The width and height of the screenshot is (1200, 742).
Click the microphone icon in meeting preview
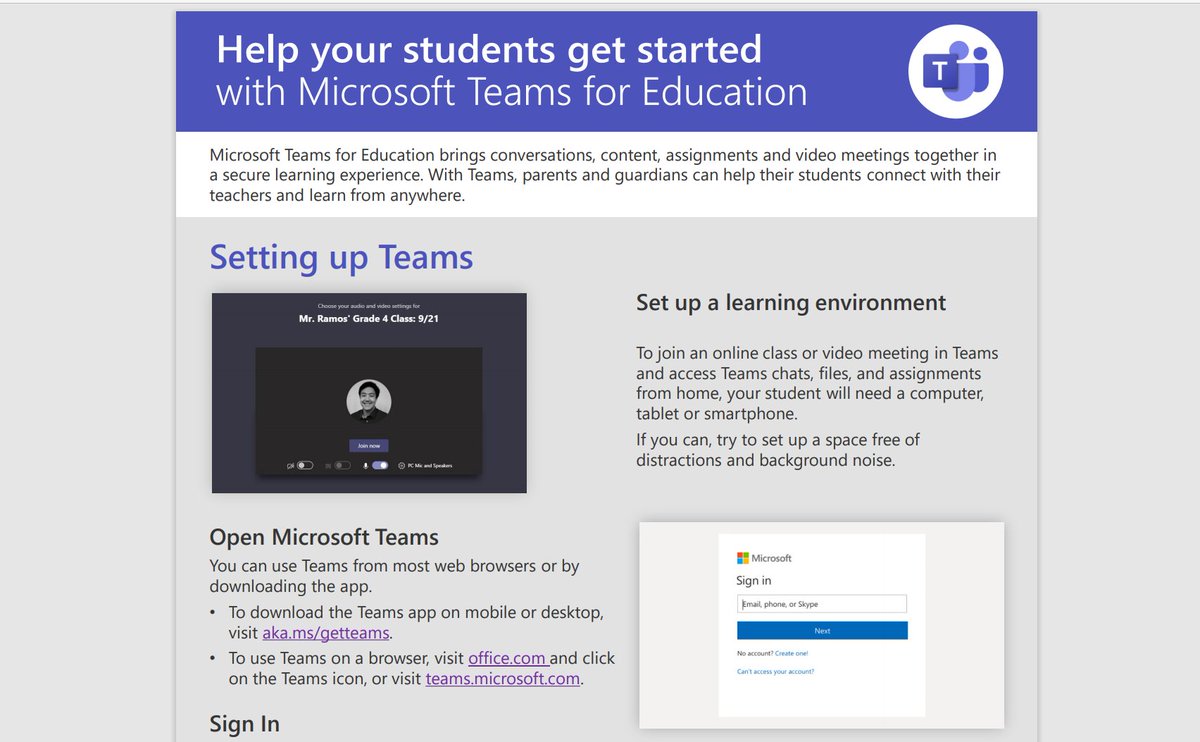(365, 466)
